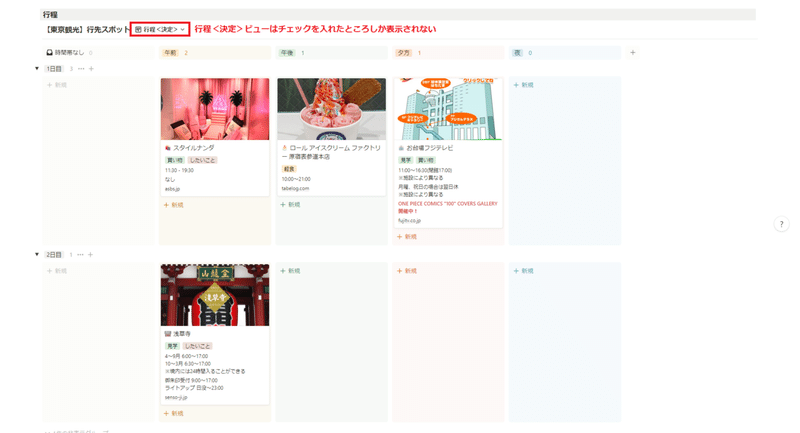
Task: Select the 時間帯なし column header label
Action: click(x=69, y=53)
